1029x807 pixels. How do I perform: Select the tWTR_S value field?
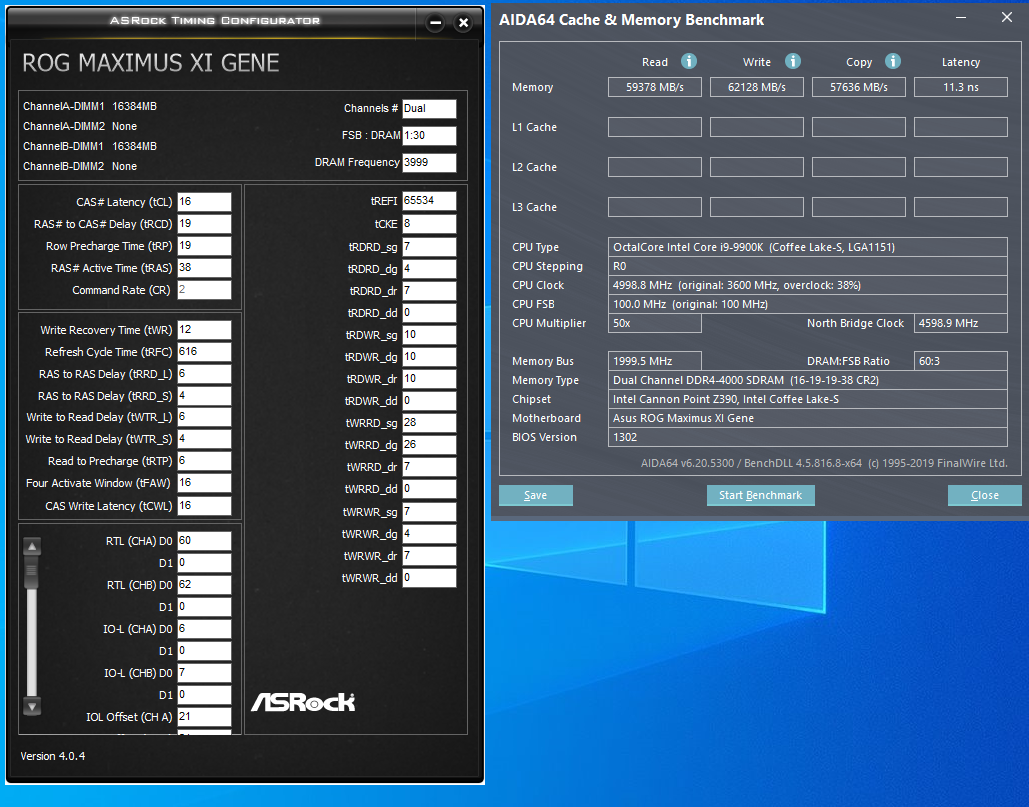(x=204, y=439)
